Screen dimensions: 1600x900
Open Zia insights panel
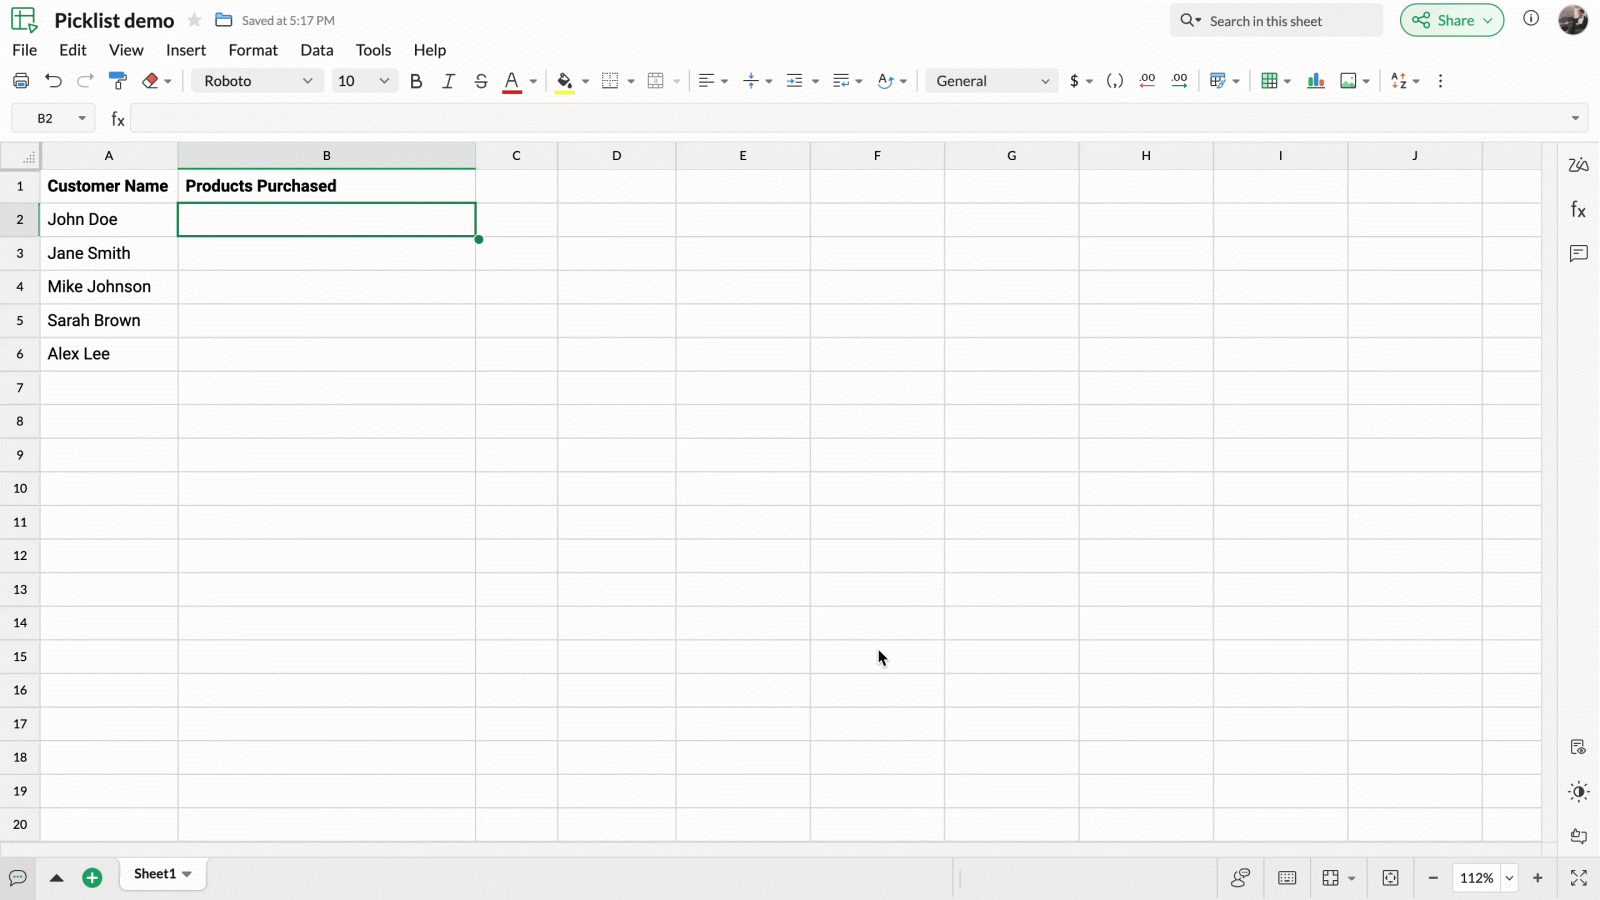tap(1579, 164)
